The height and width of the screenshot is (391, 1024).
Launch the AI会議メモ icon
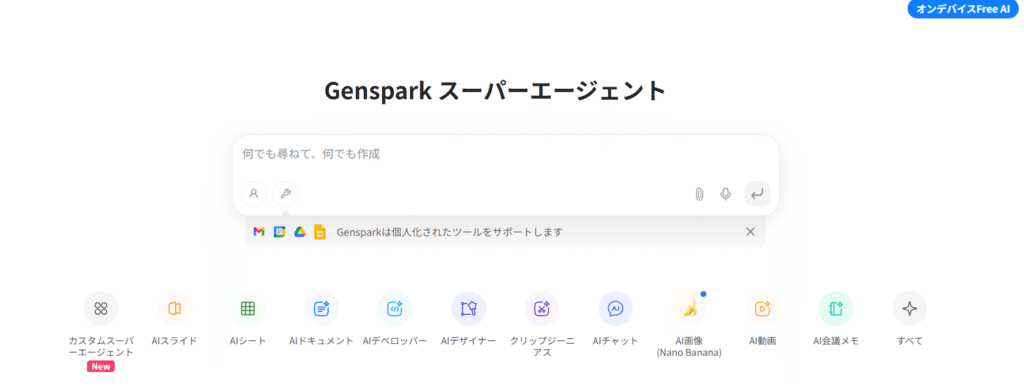[836, 308]
